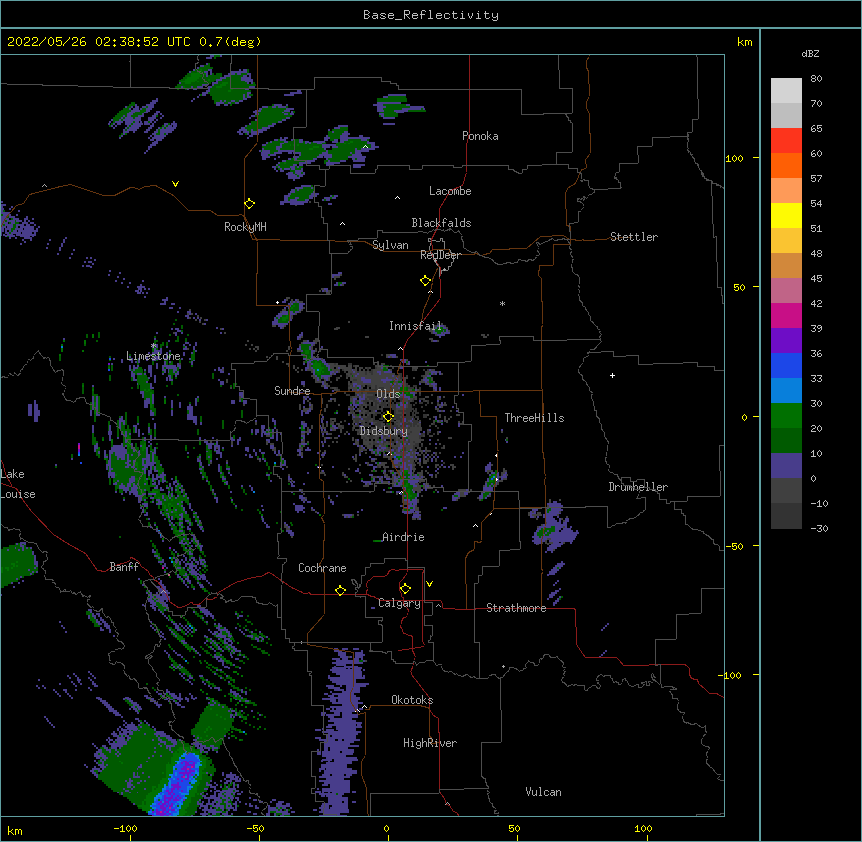862x842 pixels.
Task: Select the 39 dBZ purple color swatch
Action: click(x=786, y=341)
